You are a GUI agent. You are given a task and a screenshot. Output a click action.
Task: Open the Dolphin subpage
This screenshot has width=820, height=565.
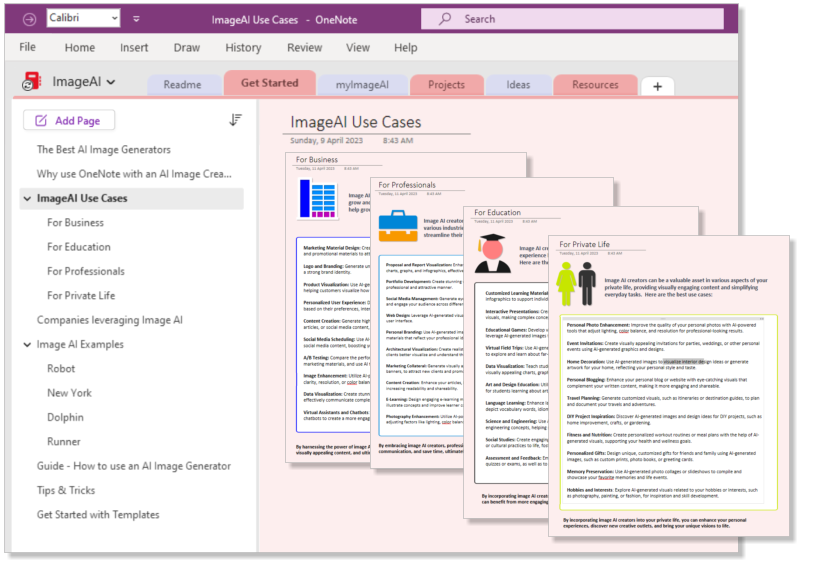point(65,417)
